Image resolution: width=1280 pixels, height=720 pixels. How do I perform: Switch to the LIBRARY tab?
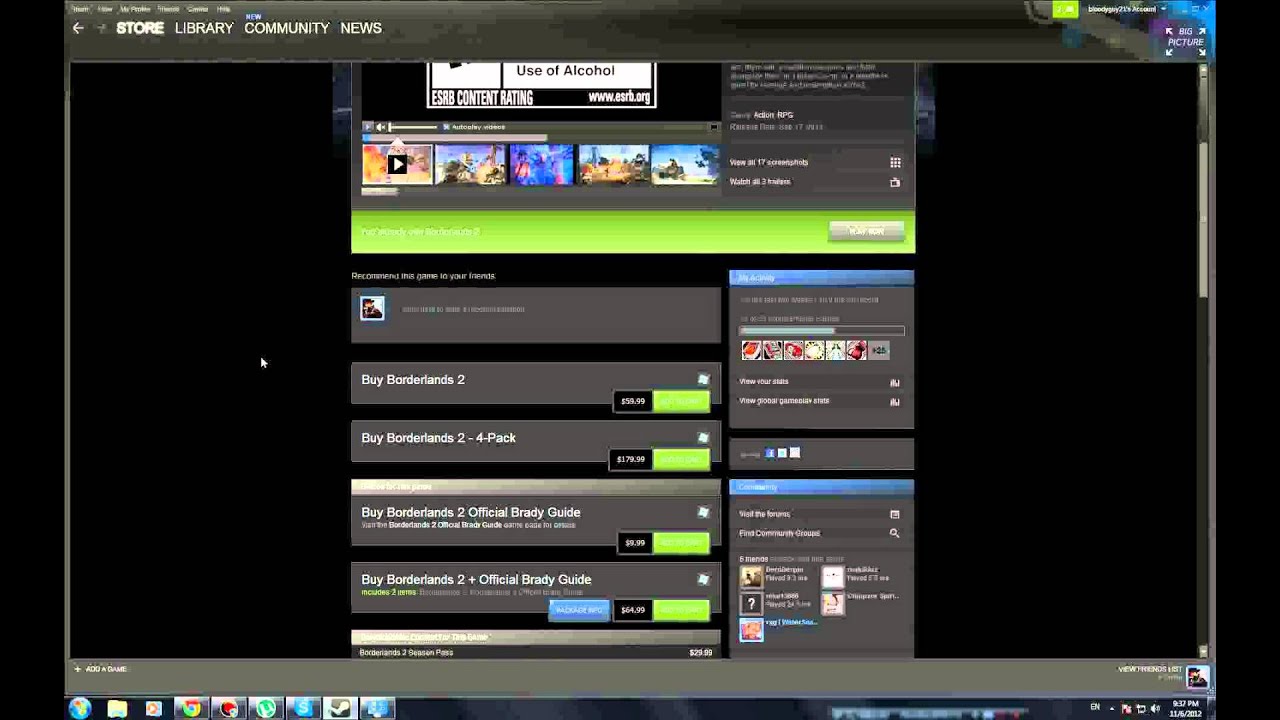click(x=204, y=28)
